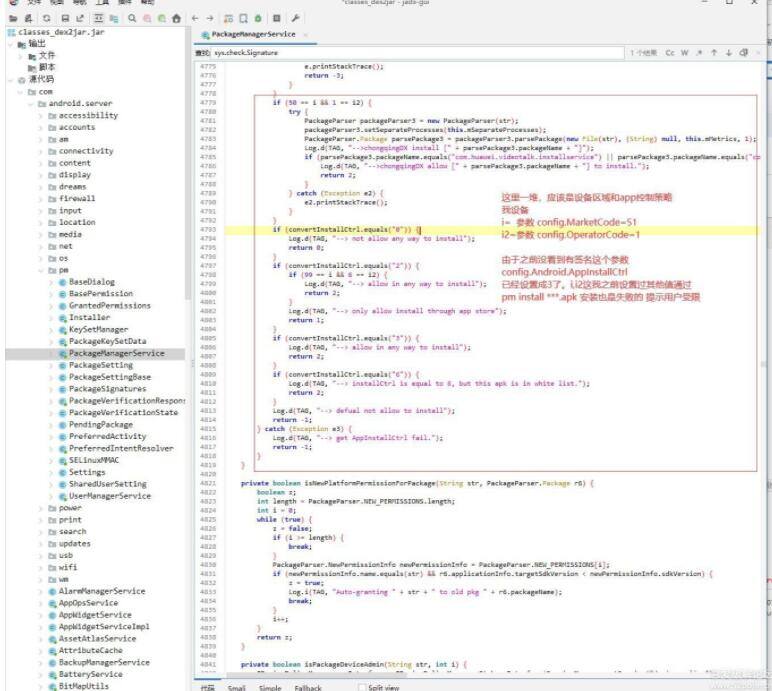Toggle sync with editor toolbar icon
This screenshot has height=691, width=772.
[98, 19]
